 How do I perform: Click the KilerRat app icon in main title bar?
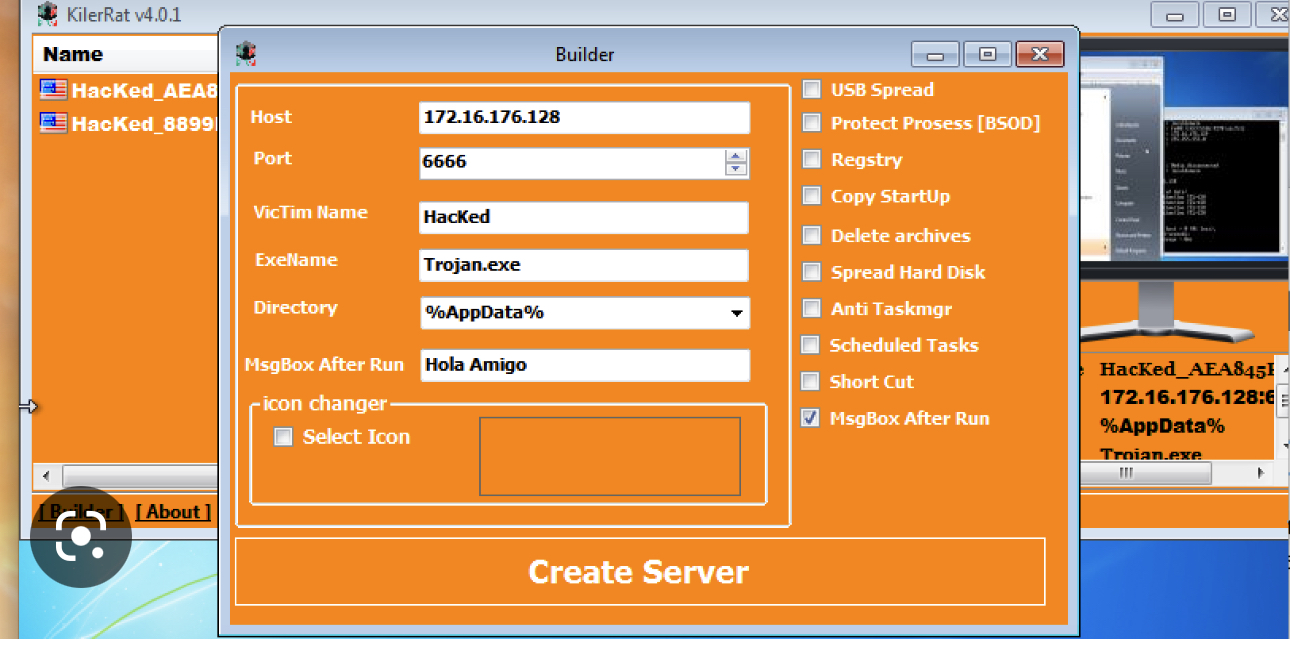pos(47,14)
